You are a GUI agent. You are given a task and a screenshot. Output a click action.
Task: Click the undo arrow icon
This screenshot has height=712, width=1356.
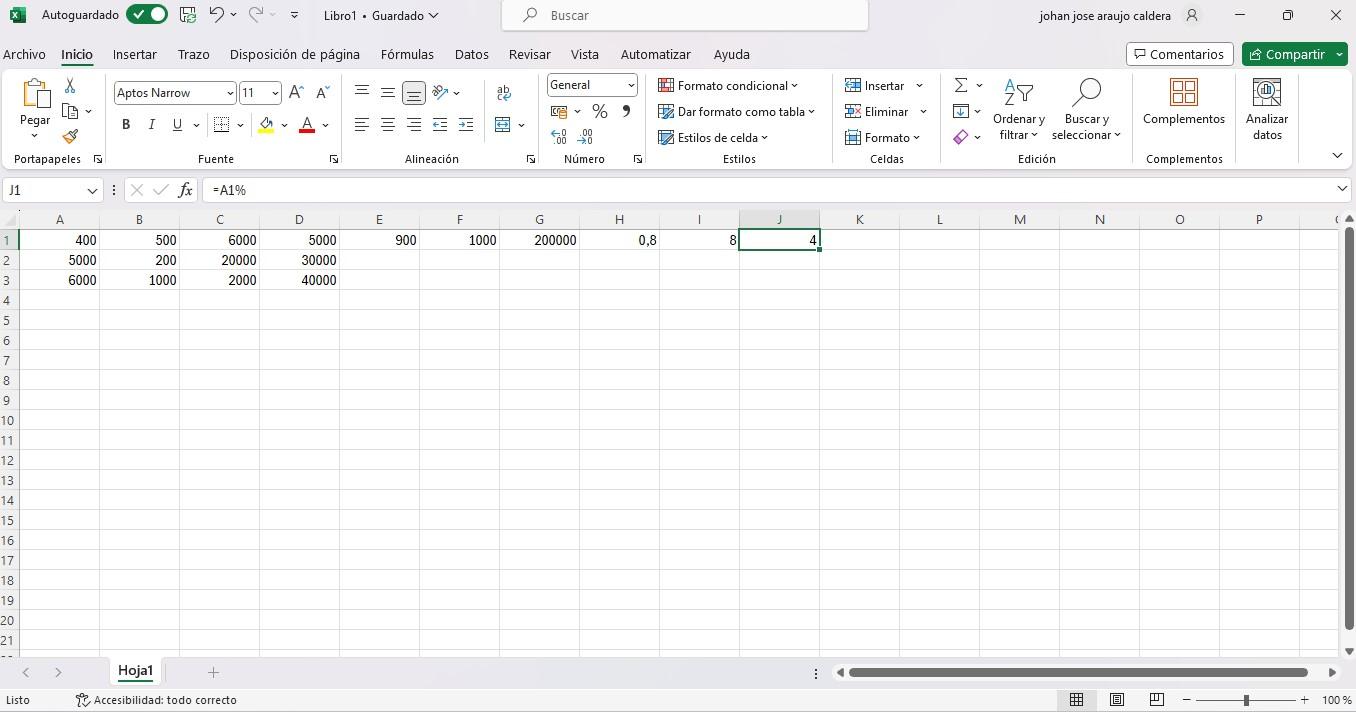tap(216, 15)
